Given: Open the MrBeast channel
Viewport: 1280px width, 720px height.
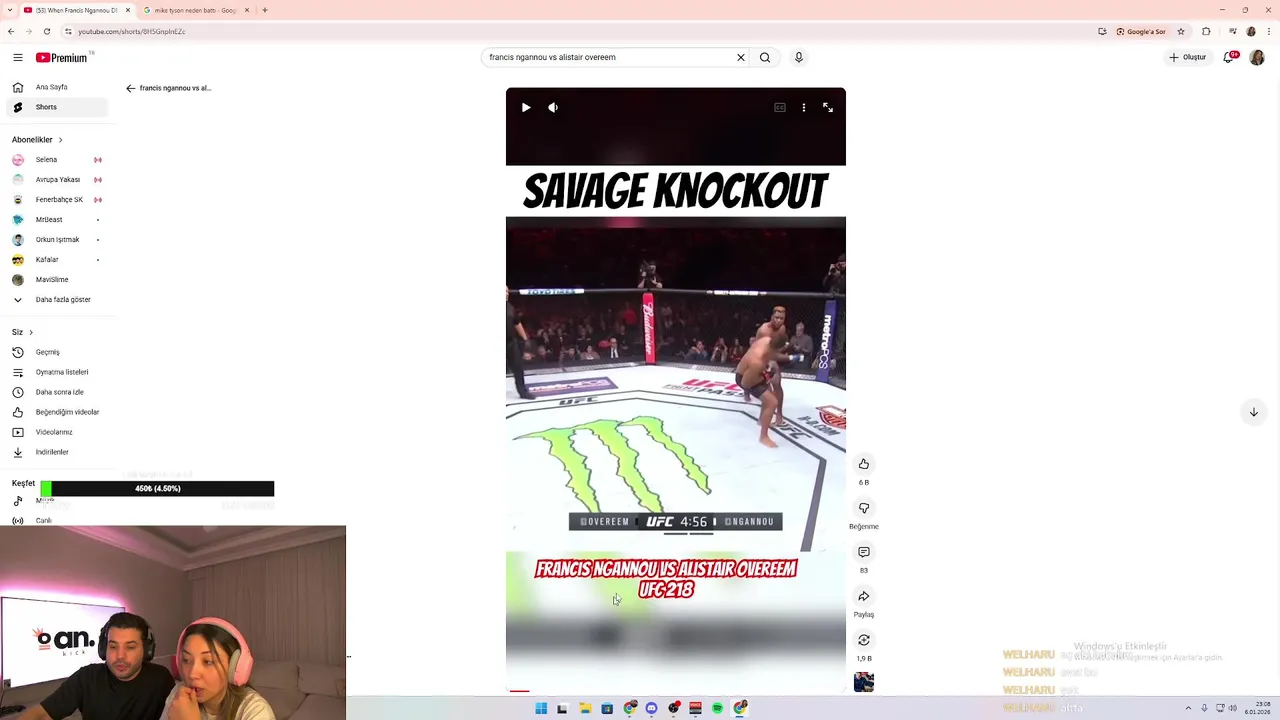Looking at the screenshot, I should click(x=55, y=220).
